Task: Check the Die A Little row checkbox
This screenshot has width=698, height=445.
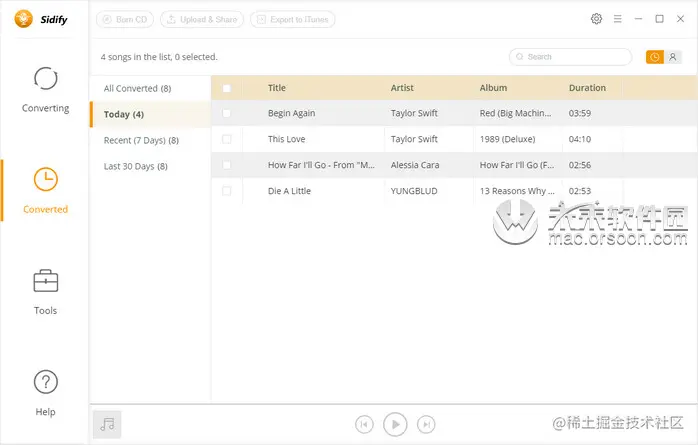Action: click(x=227, y=191)
